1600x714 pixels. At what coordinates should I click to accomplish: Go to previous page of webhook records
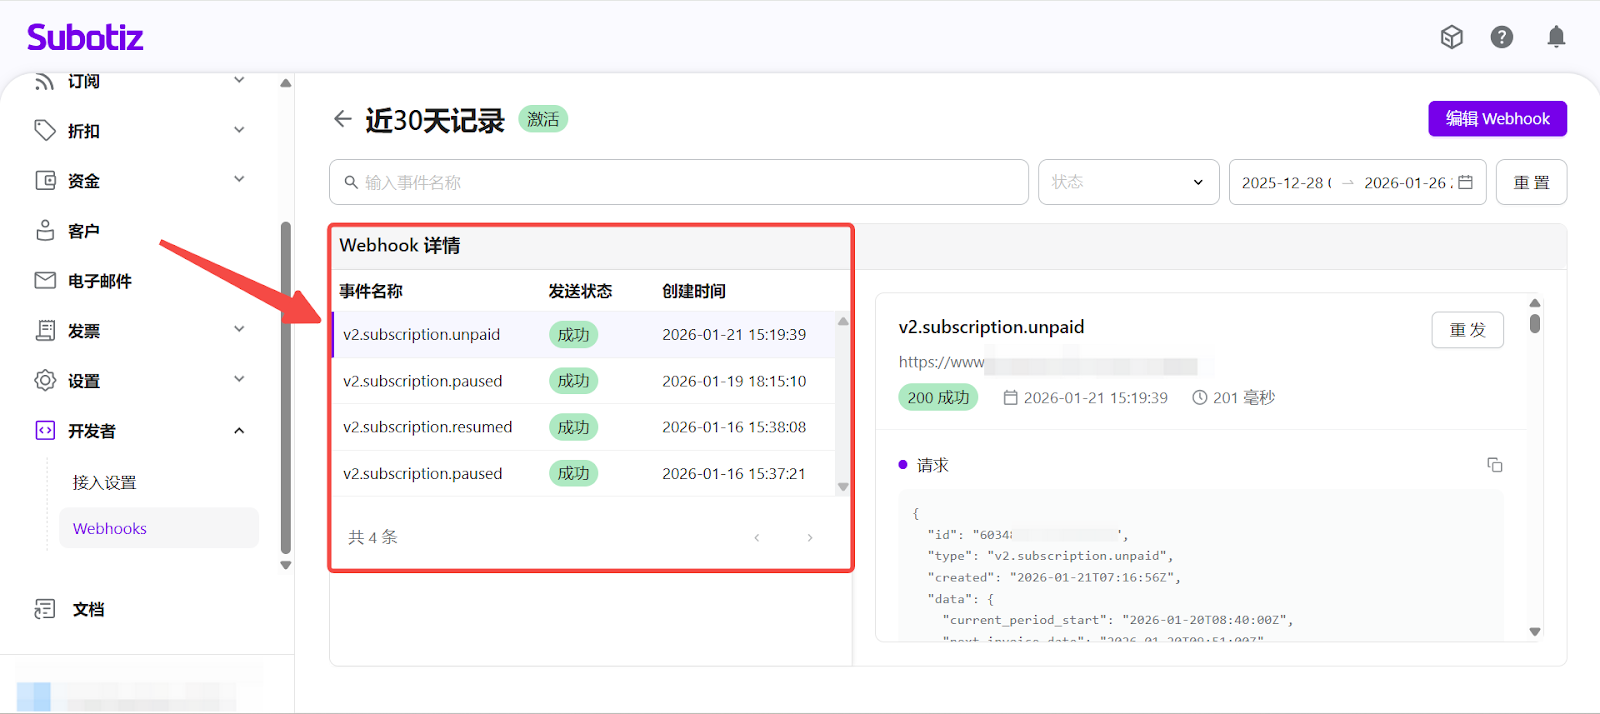(x=757, y=538)
